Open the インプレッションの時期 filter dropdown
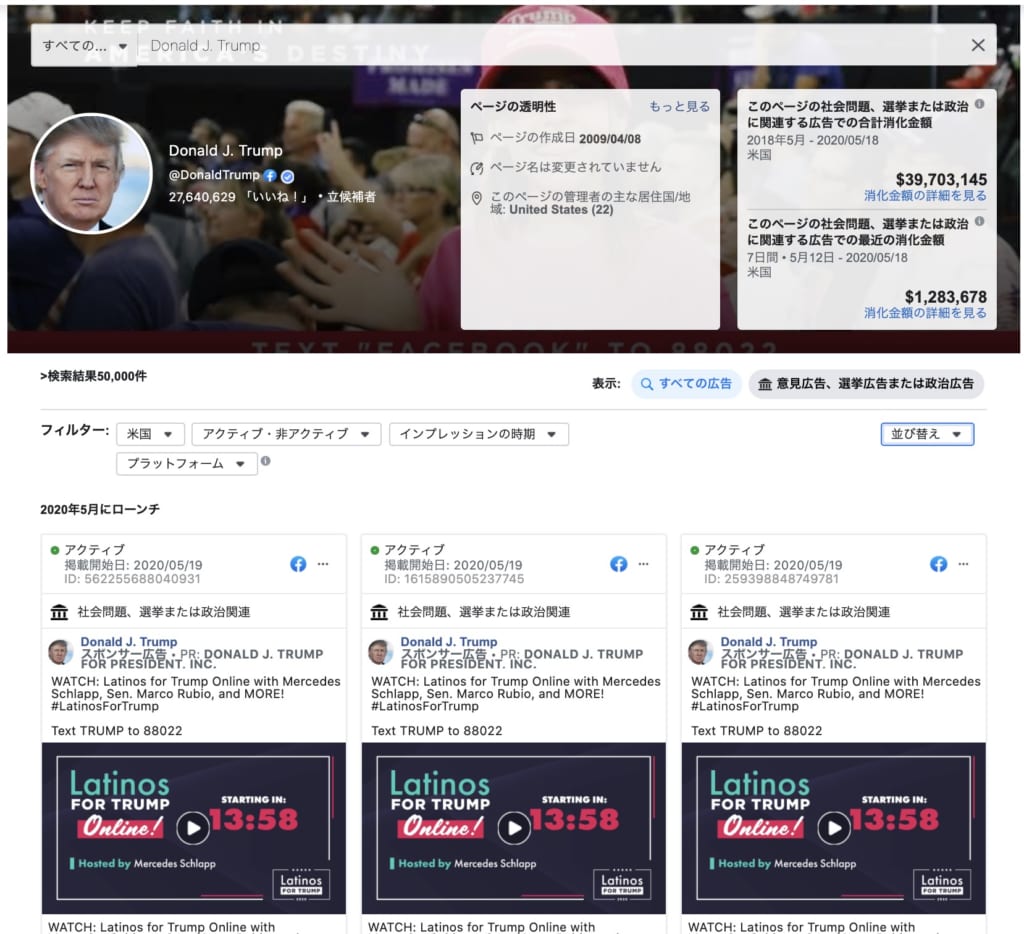 (x=478, y=434)
